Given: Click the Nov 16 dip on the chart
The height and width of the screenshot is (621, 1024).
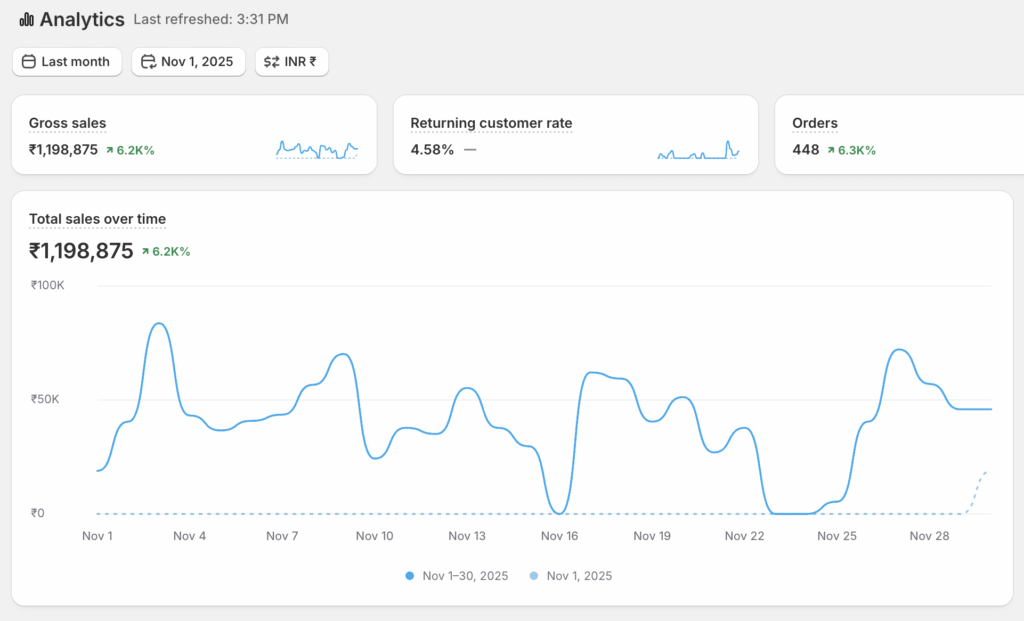Looking at the screenshot, I should tap(560, 512).
